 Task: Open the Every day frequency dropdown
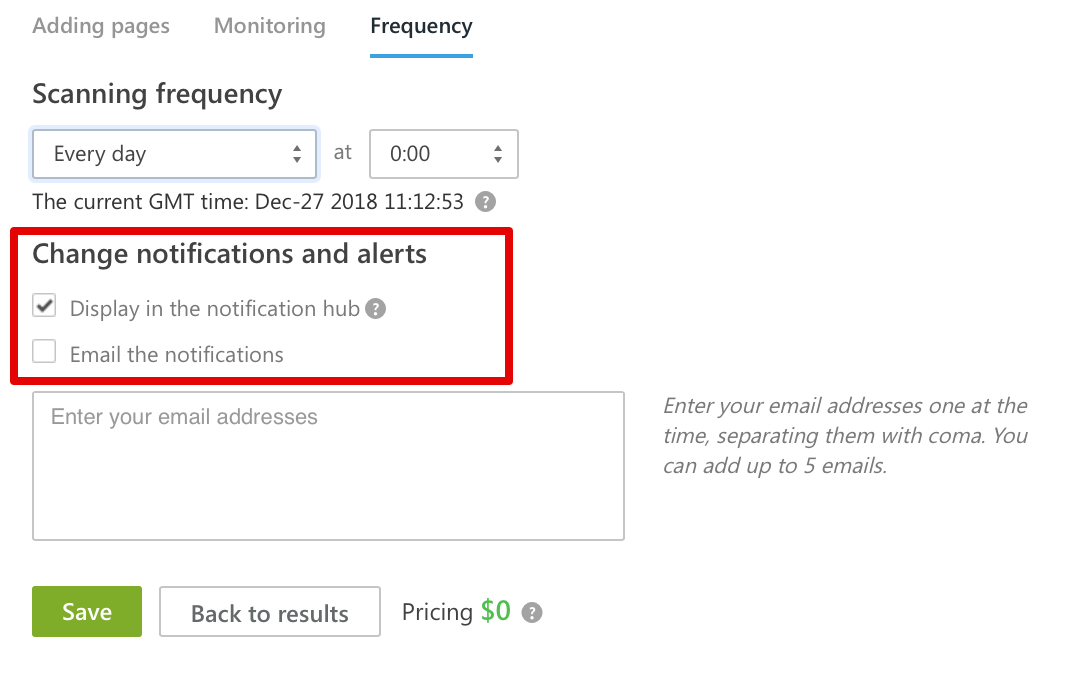click(175, 154)
